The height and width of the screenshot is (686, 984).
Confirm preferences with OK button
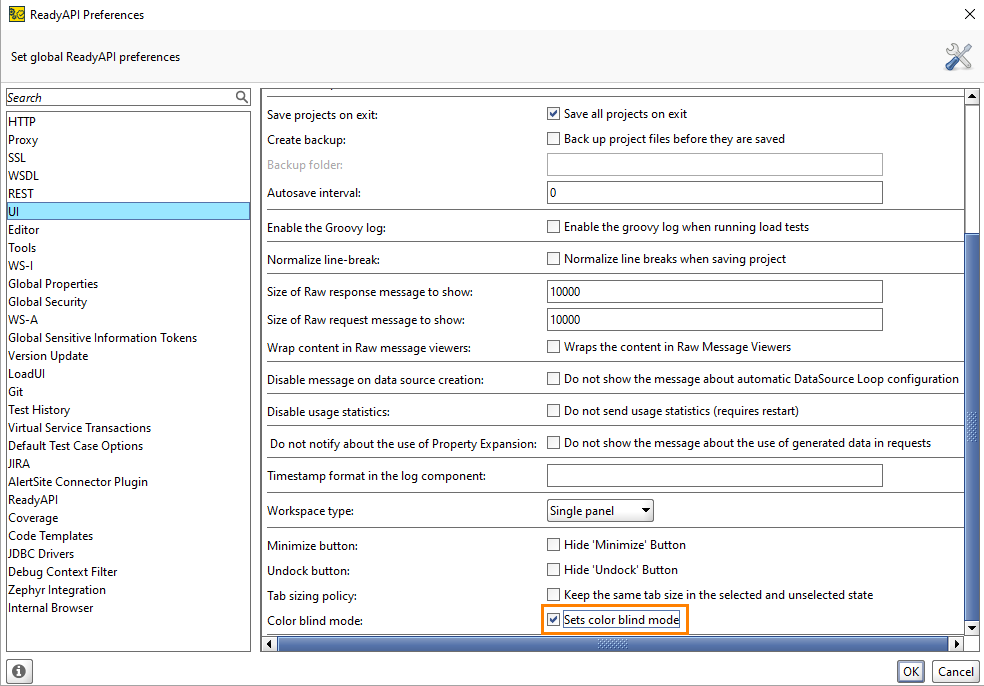[911, 672]
